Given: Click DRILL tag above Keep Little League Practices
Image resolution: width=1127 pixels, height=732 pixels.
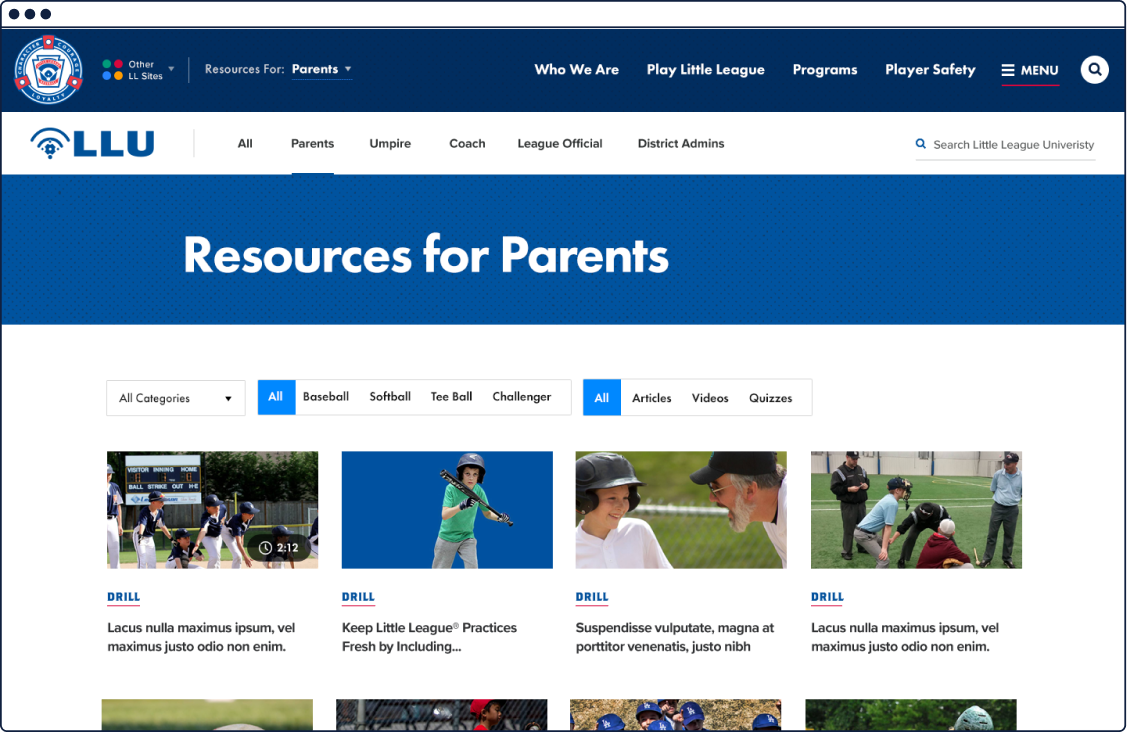Looking at the screenshot, I should pyautogui.click(x=358, y=597).
